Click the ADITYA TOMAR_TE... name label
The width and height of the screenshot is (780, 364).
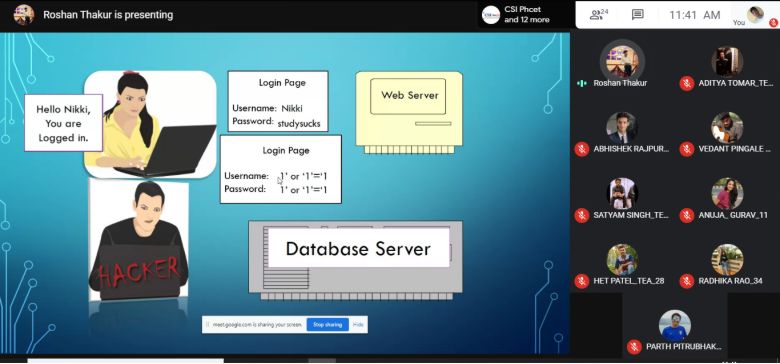[x=736, y=84]
